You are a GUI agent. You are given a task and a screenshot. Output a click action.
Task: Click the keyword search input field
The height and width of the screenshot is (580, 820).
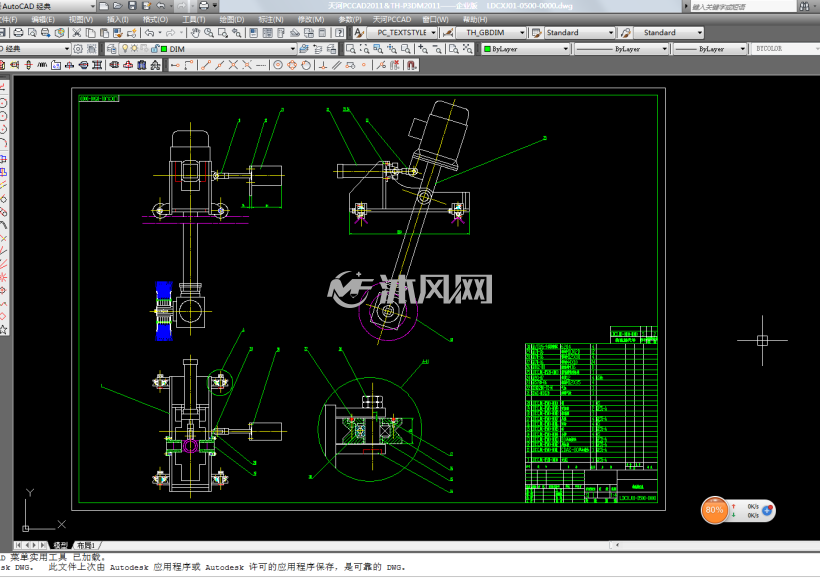pyautogui.click(x=742, y=6)
